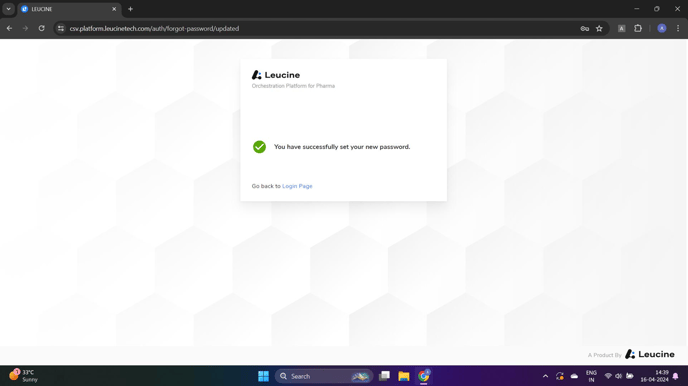Click the Leucine logo in card header
688x386 pixels.
click(276, 75)
